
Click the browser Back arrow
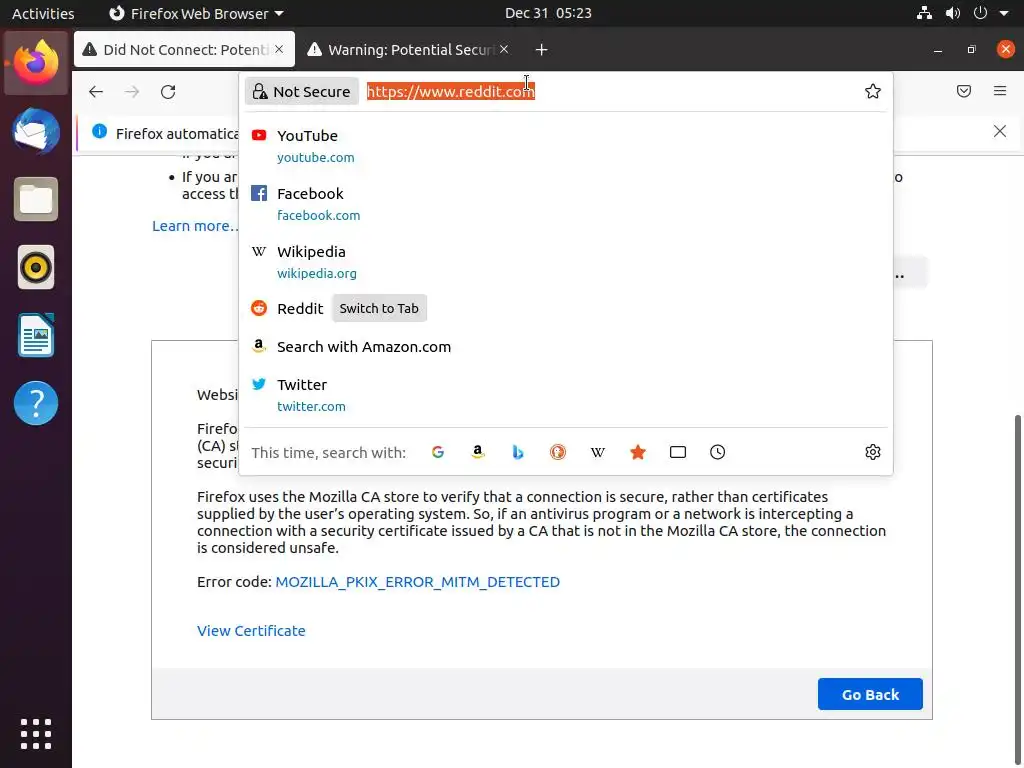[x=96, y=91]
